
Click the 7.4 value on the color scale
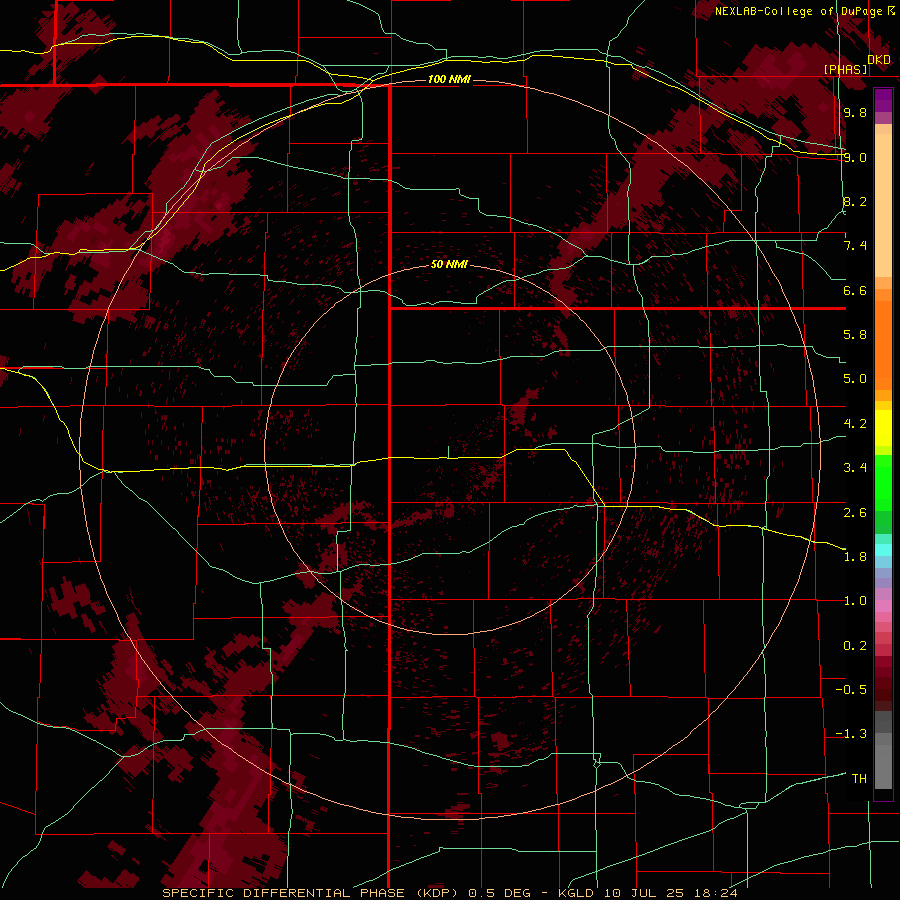coord(855,246)
